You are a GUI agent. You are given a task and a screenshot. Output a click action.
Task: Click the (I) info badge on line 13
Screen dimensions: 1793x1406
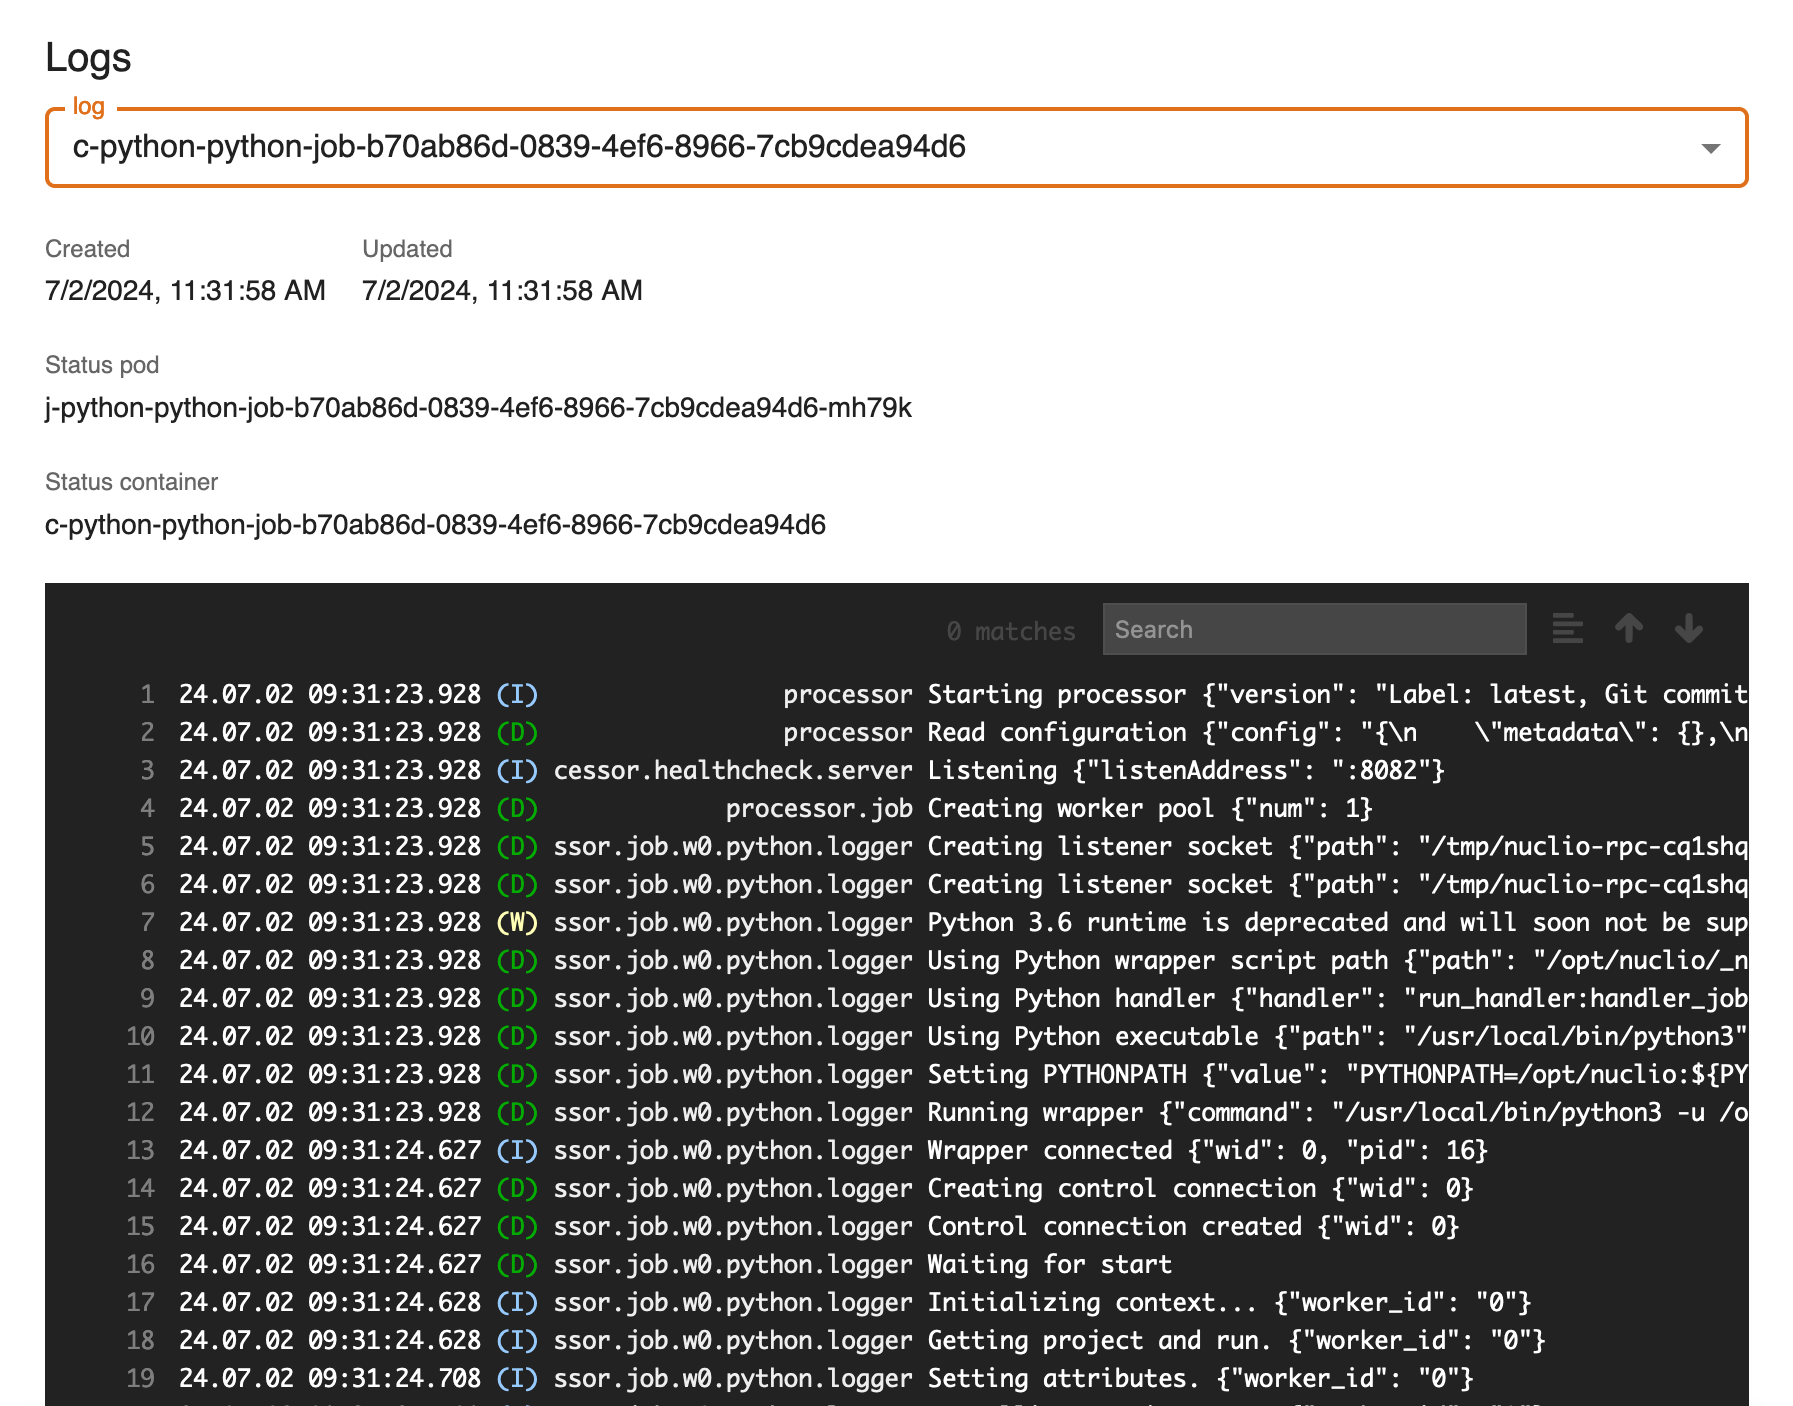pyautogui.click(x=517, y=1150)
